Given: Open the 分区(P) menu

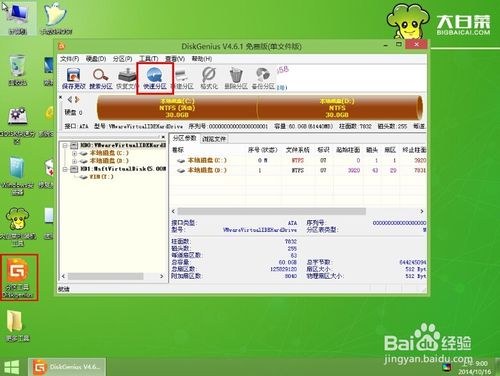Looking at the screenshot, I should (x=122, y=59).
